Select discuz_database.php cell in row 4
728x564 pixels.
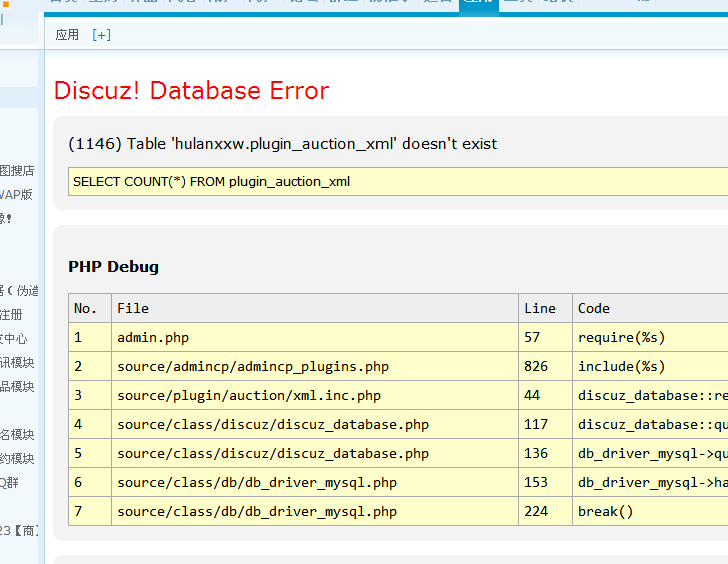(x=315, y=424)
